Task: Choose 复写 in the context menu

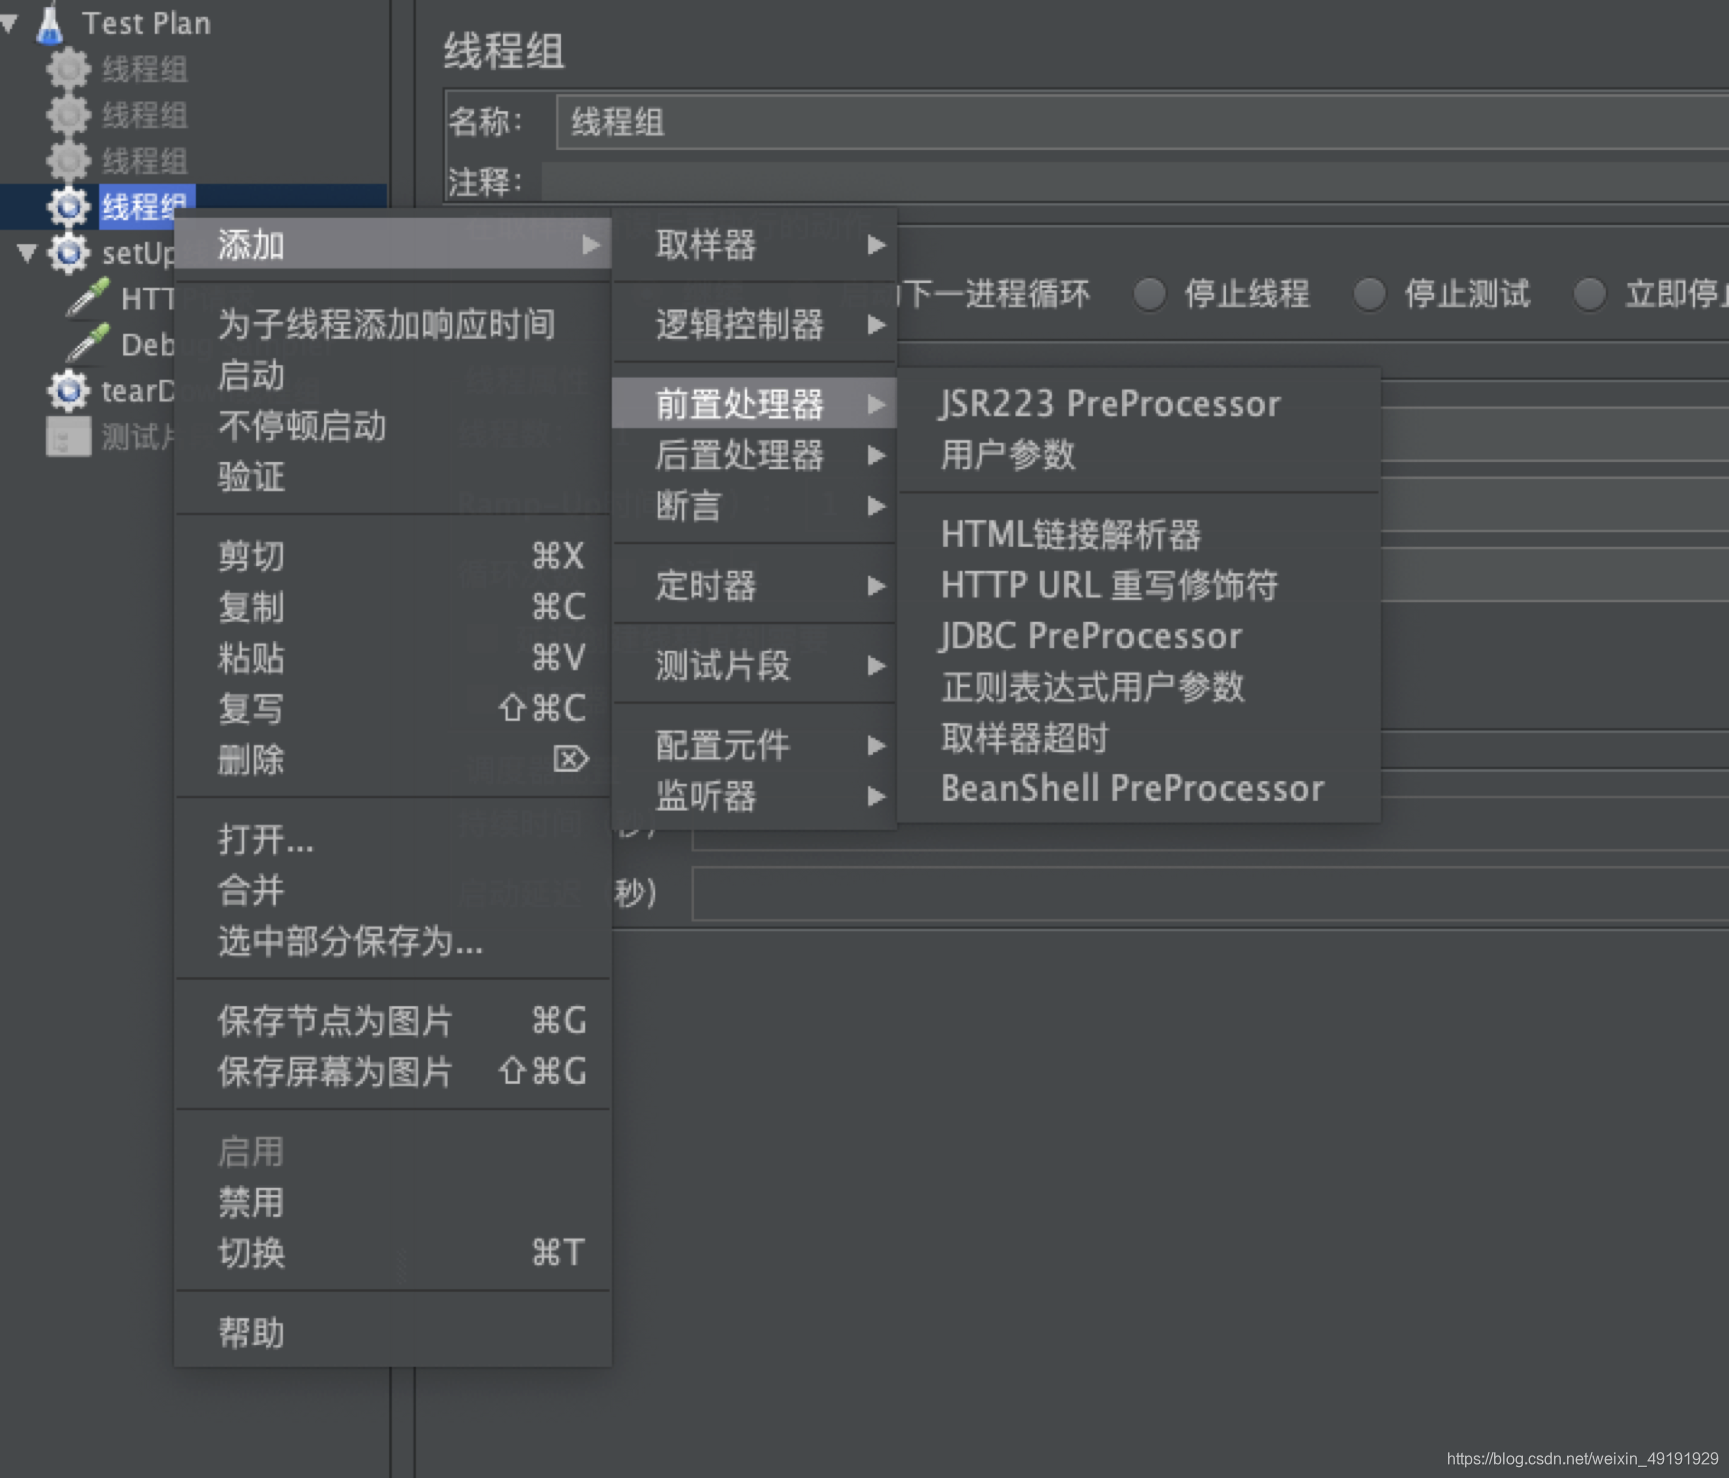Action: (x=393, y=709)
